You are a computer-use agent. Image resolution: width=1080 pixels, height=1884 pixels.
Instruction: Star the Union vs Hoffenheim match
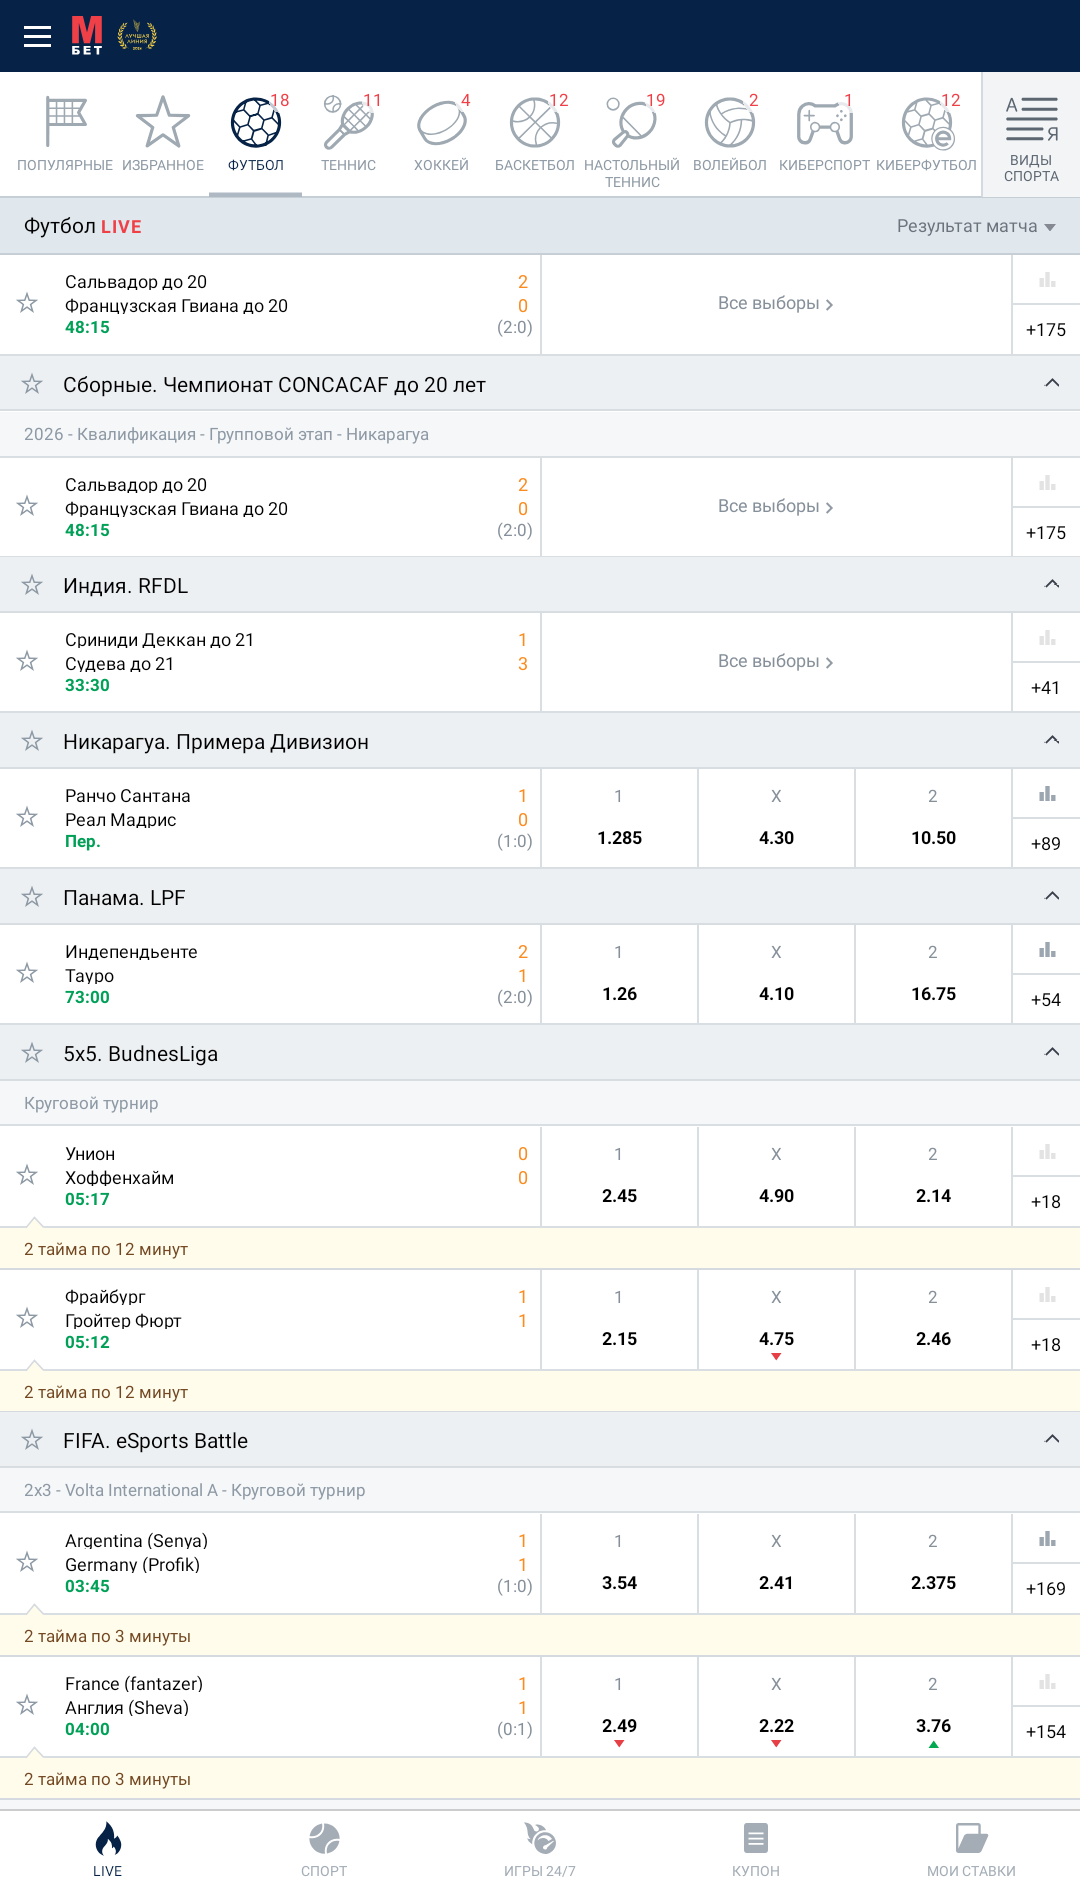click(x=28, y=1176)
